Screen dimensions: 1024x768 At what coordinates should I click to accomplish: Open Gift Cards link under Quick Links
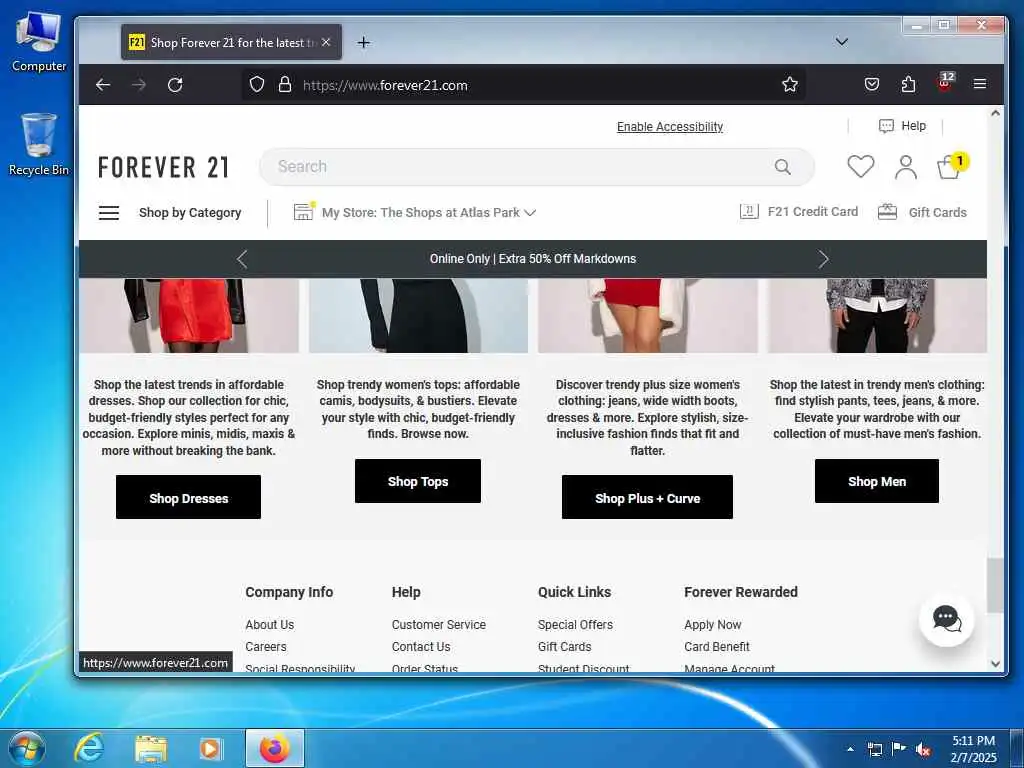click(565, 647)
